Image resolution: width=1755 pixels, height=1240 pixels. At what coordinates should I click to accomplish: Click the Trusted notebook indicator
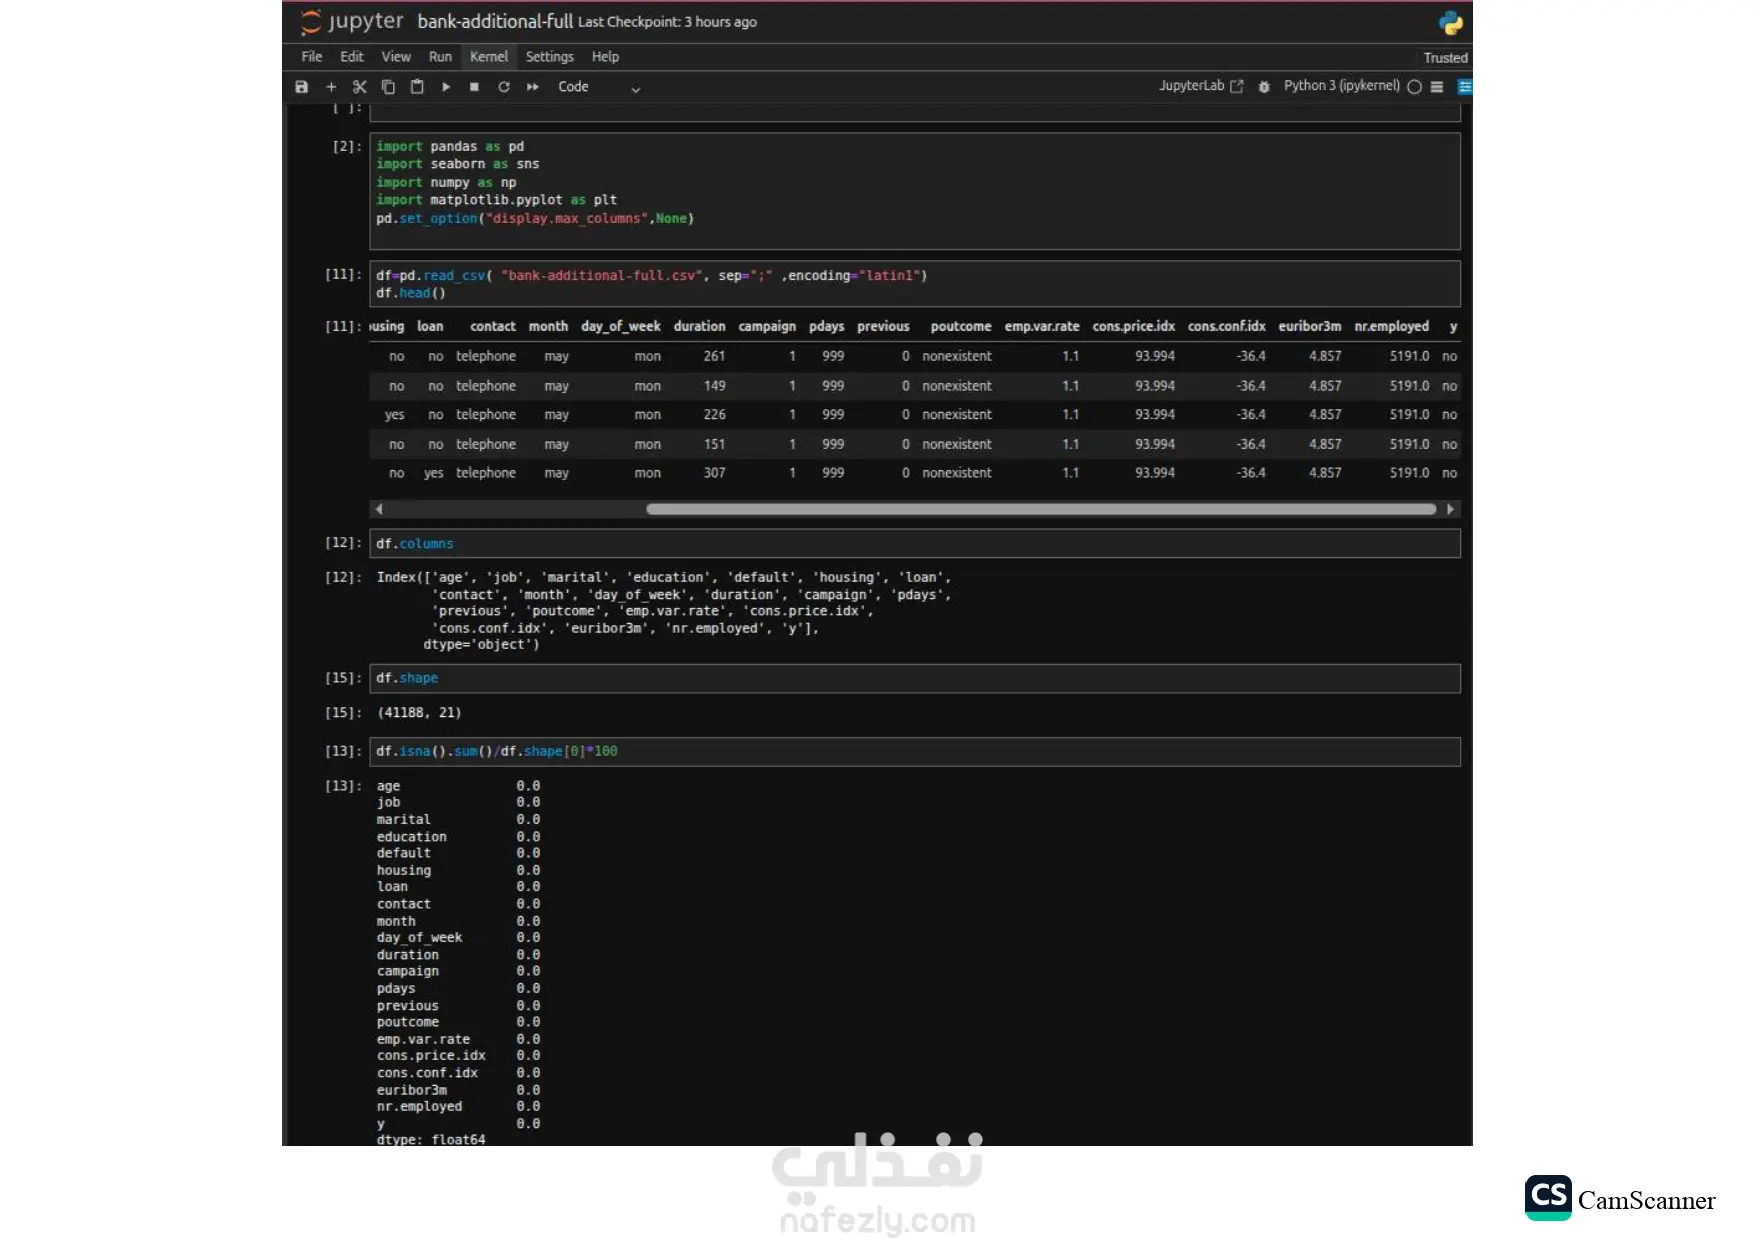tap(1445, 58)
